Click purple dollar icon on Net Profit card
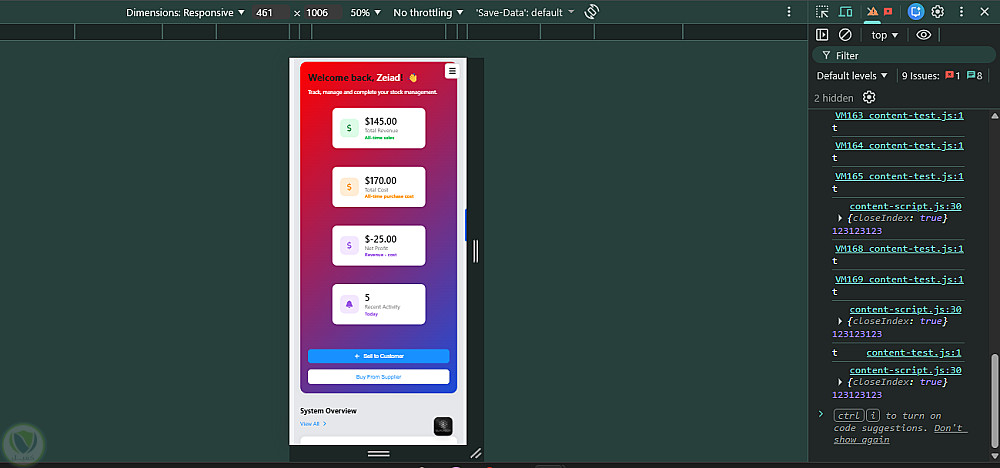This screenshot has height=468, width=1000. pyautogui.click(x=349, y=245)
